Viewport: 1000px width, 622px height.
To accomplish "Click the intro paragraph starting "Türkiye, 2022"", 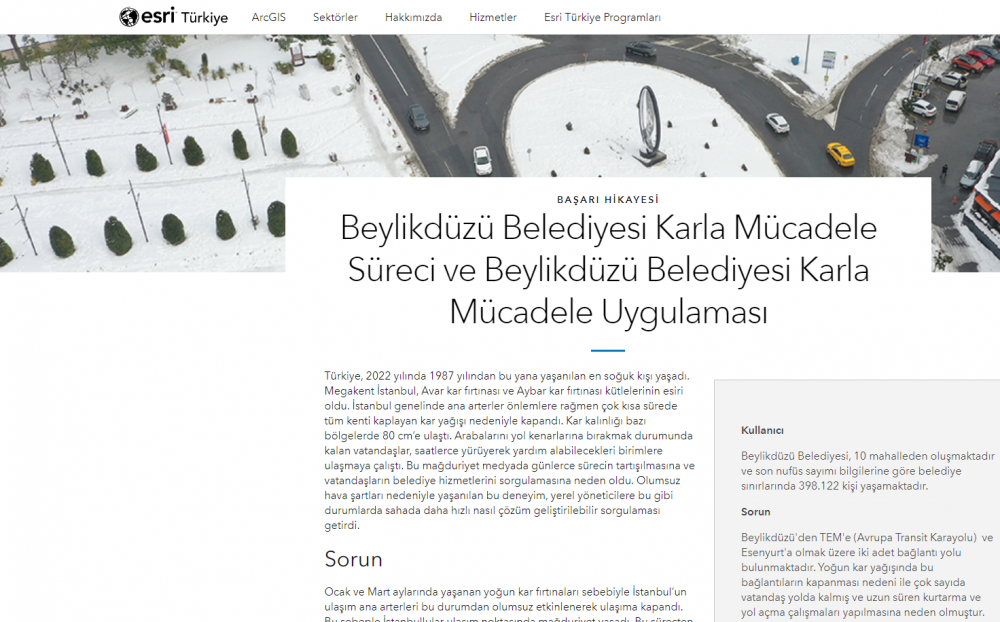I will 509,450.
